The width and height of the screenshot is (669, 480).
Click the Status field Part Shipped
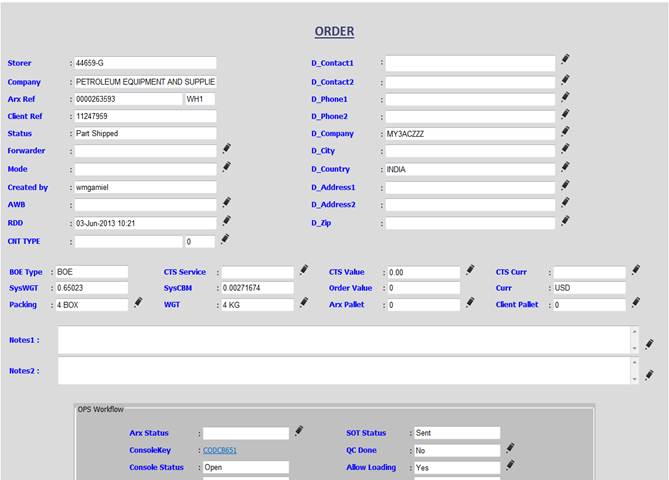click(x=145, y=134)
